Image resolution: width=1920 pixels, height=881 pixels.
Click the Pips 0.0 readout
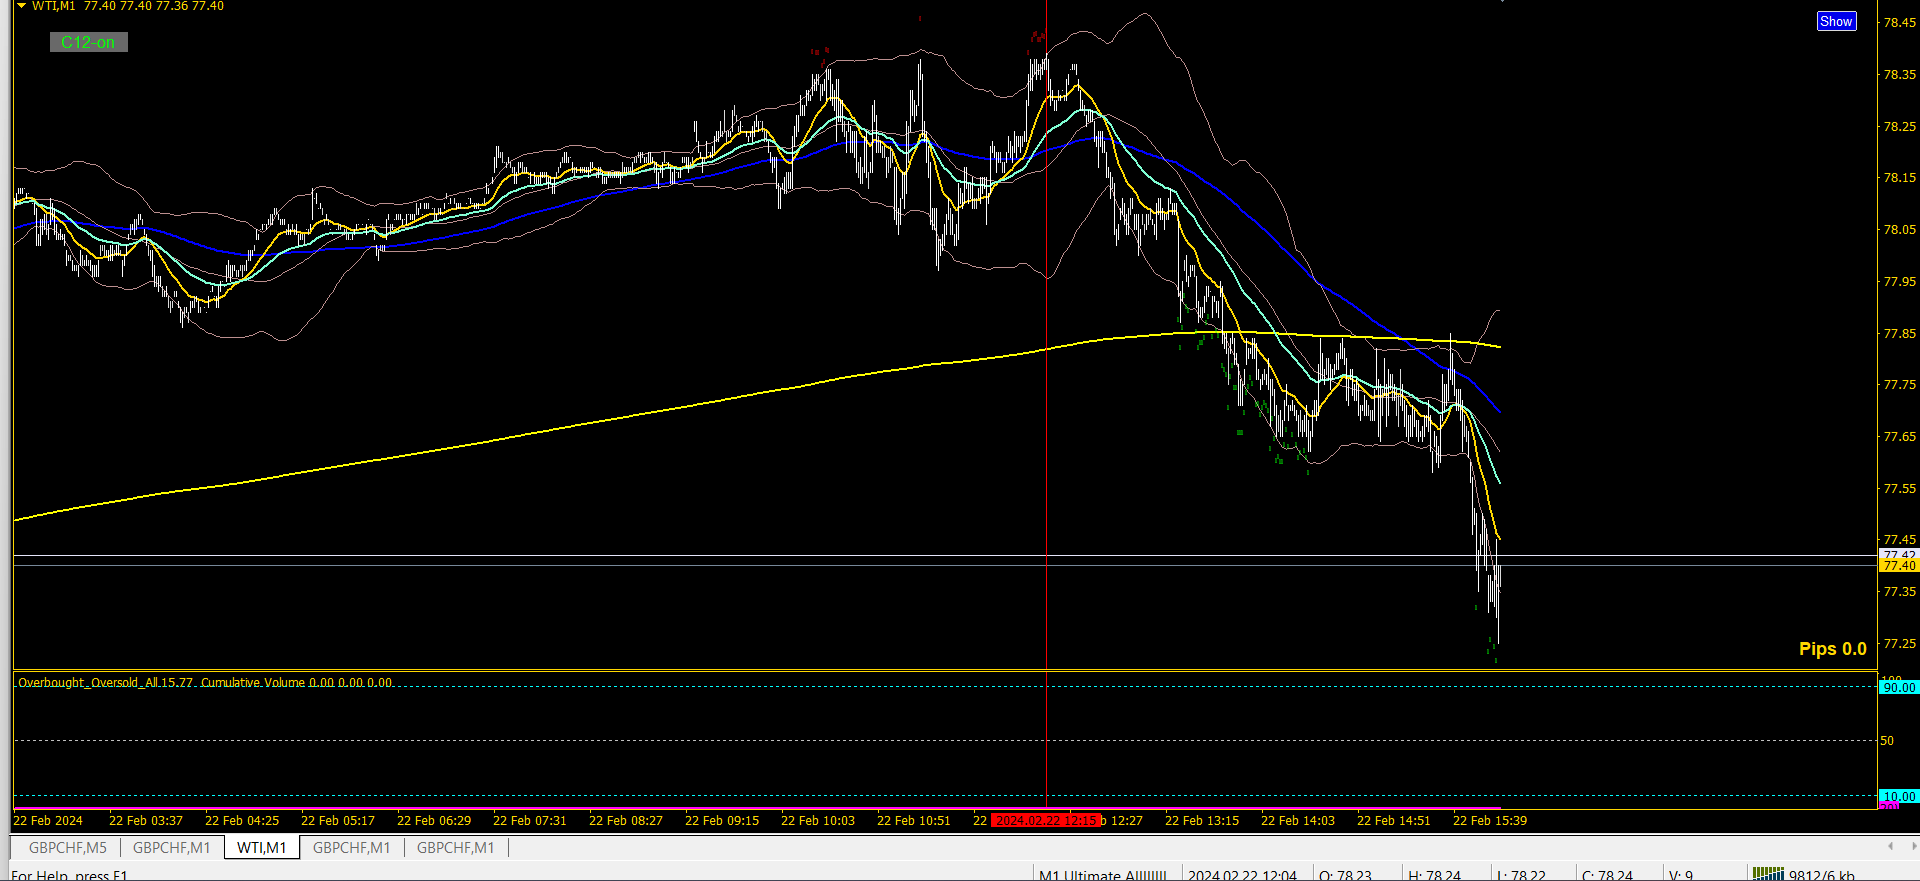(x=1833, y=649)
